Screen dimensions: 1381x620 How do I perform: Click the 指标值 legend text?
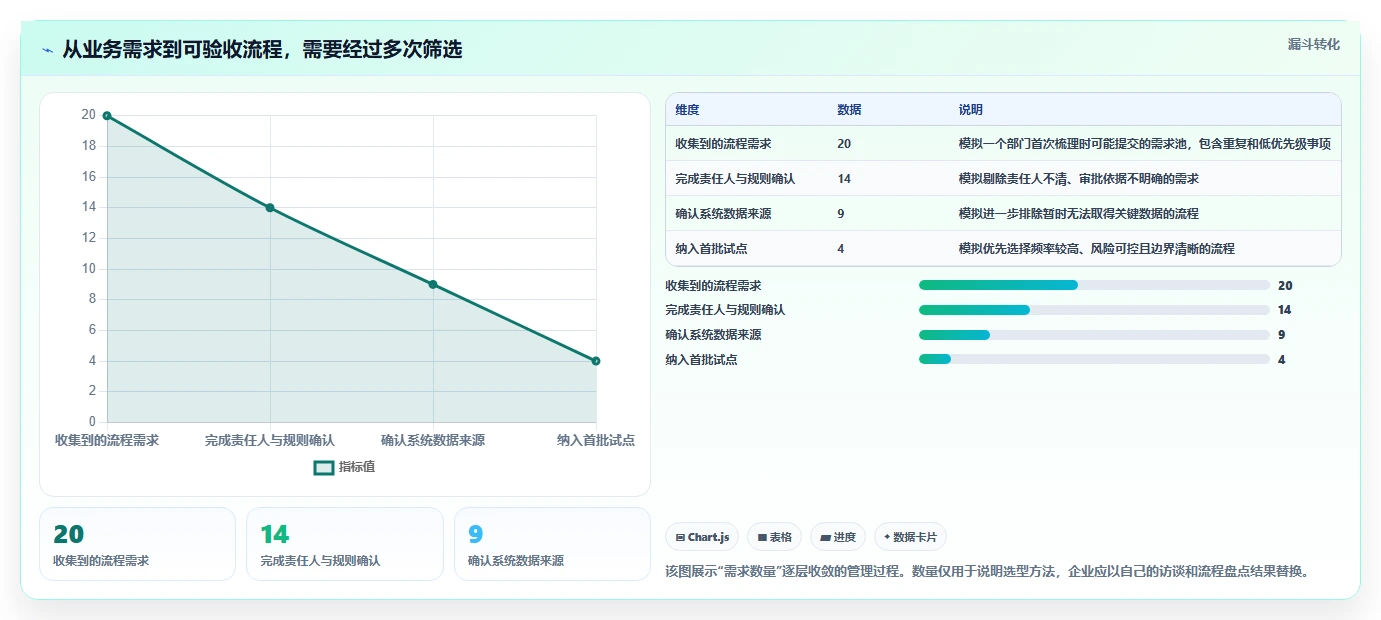point(357,467)
